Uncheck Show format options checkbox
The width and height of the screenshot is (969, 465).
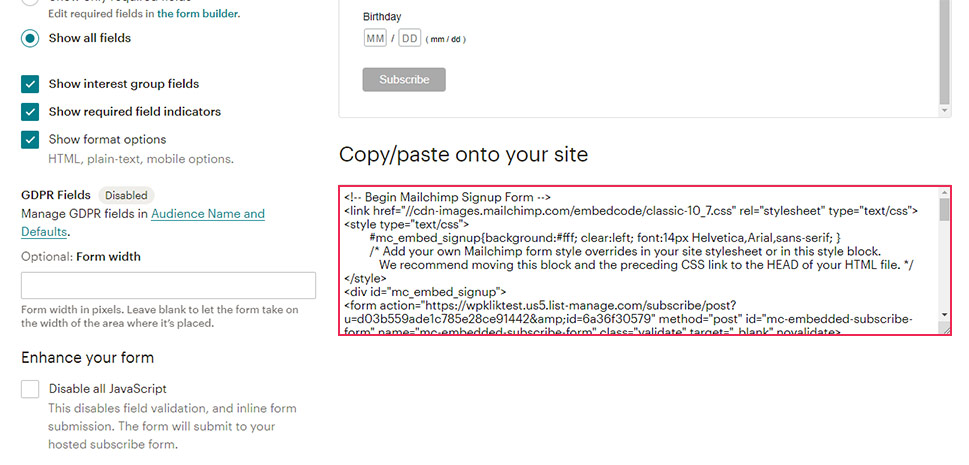point(30,140)
